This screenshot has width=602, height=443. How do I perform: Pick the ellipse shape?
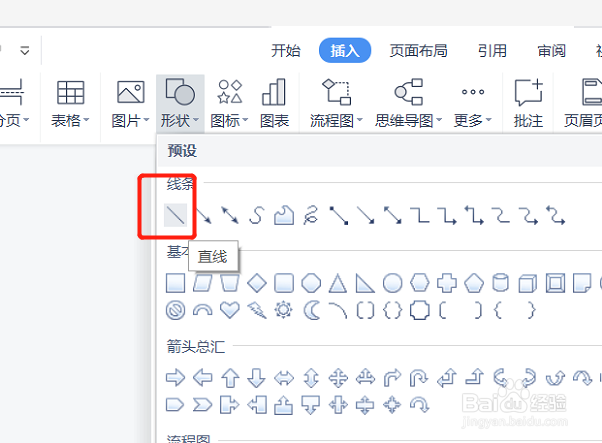(392, 283)
